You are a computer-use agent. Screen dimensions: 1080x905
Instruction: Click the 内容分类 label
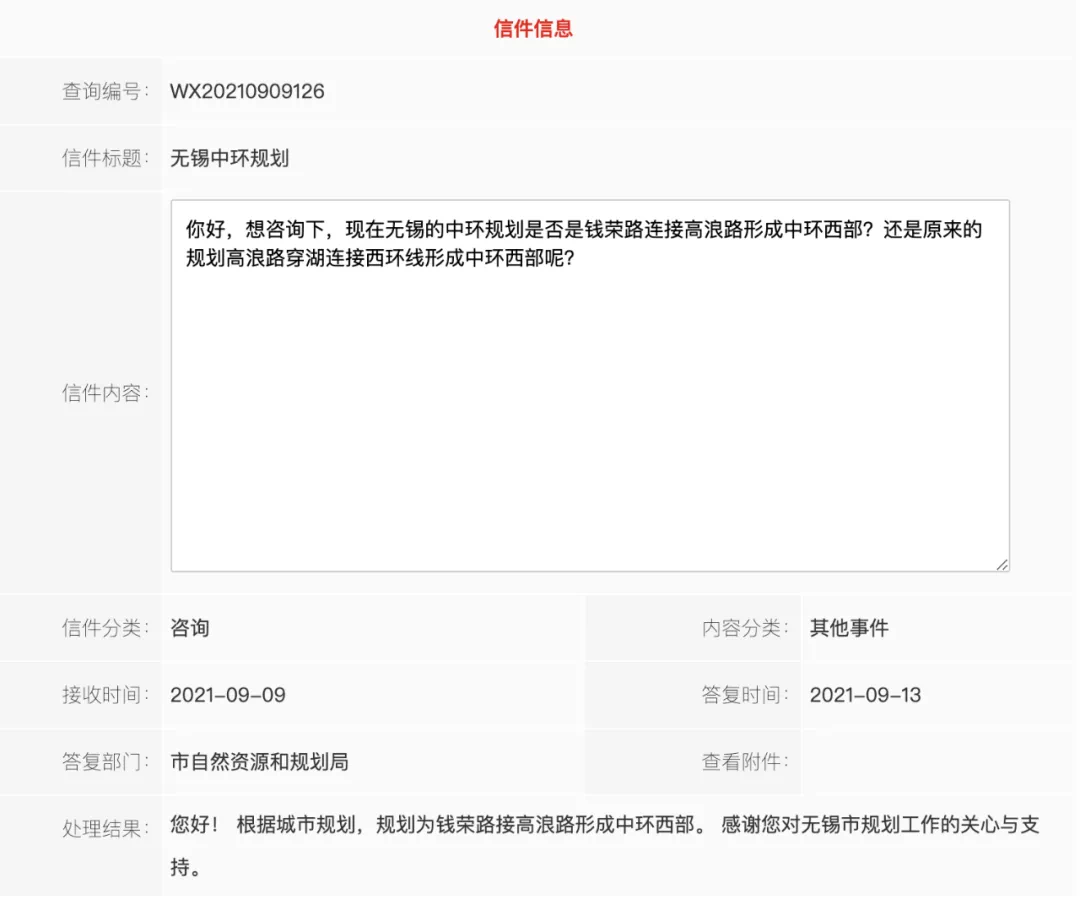point(744,629)
